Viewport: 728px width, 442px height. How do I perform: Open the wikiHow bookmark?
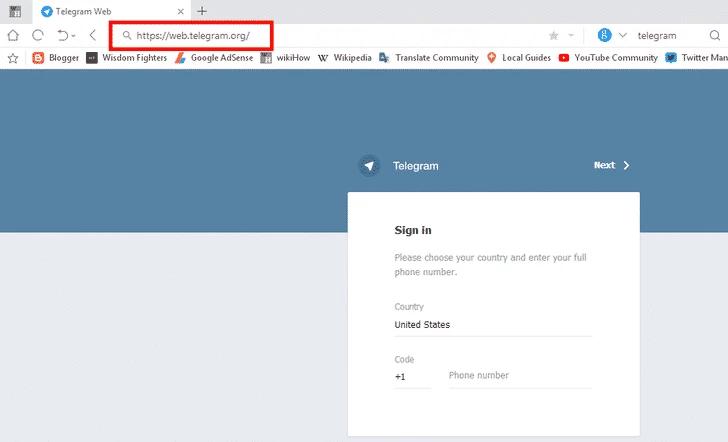tap(284, 58)
